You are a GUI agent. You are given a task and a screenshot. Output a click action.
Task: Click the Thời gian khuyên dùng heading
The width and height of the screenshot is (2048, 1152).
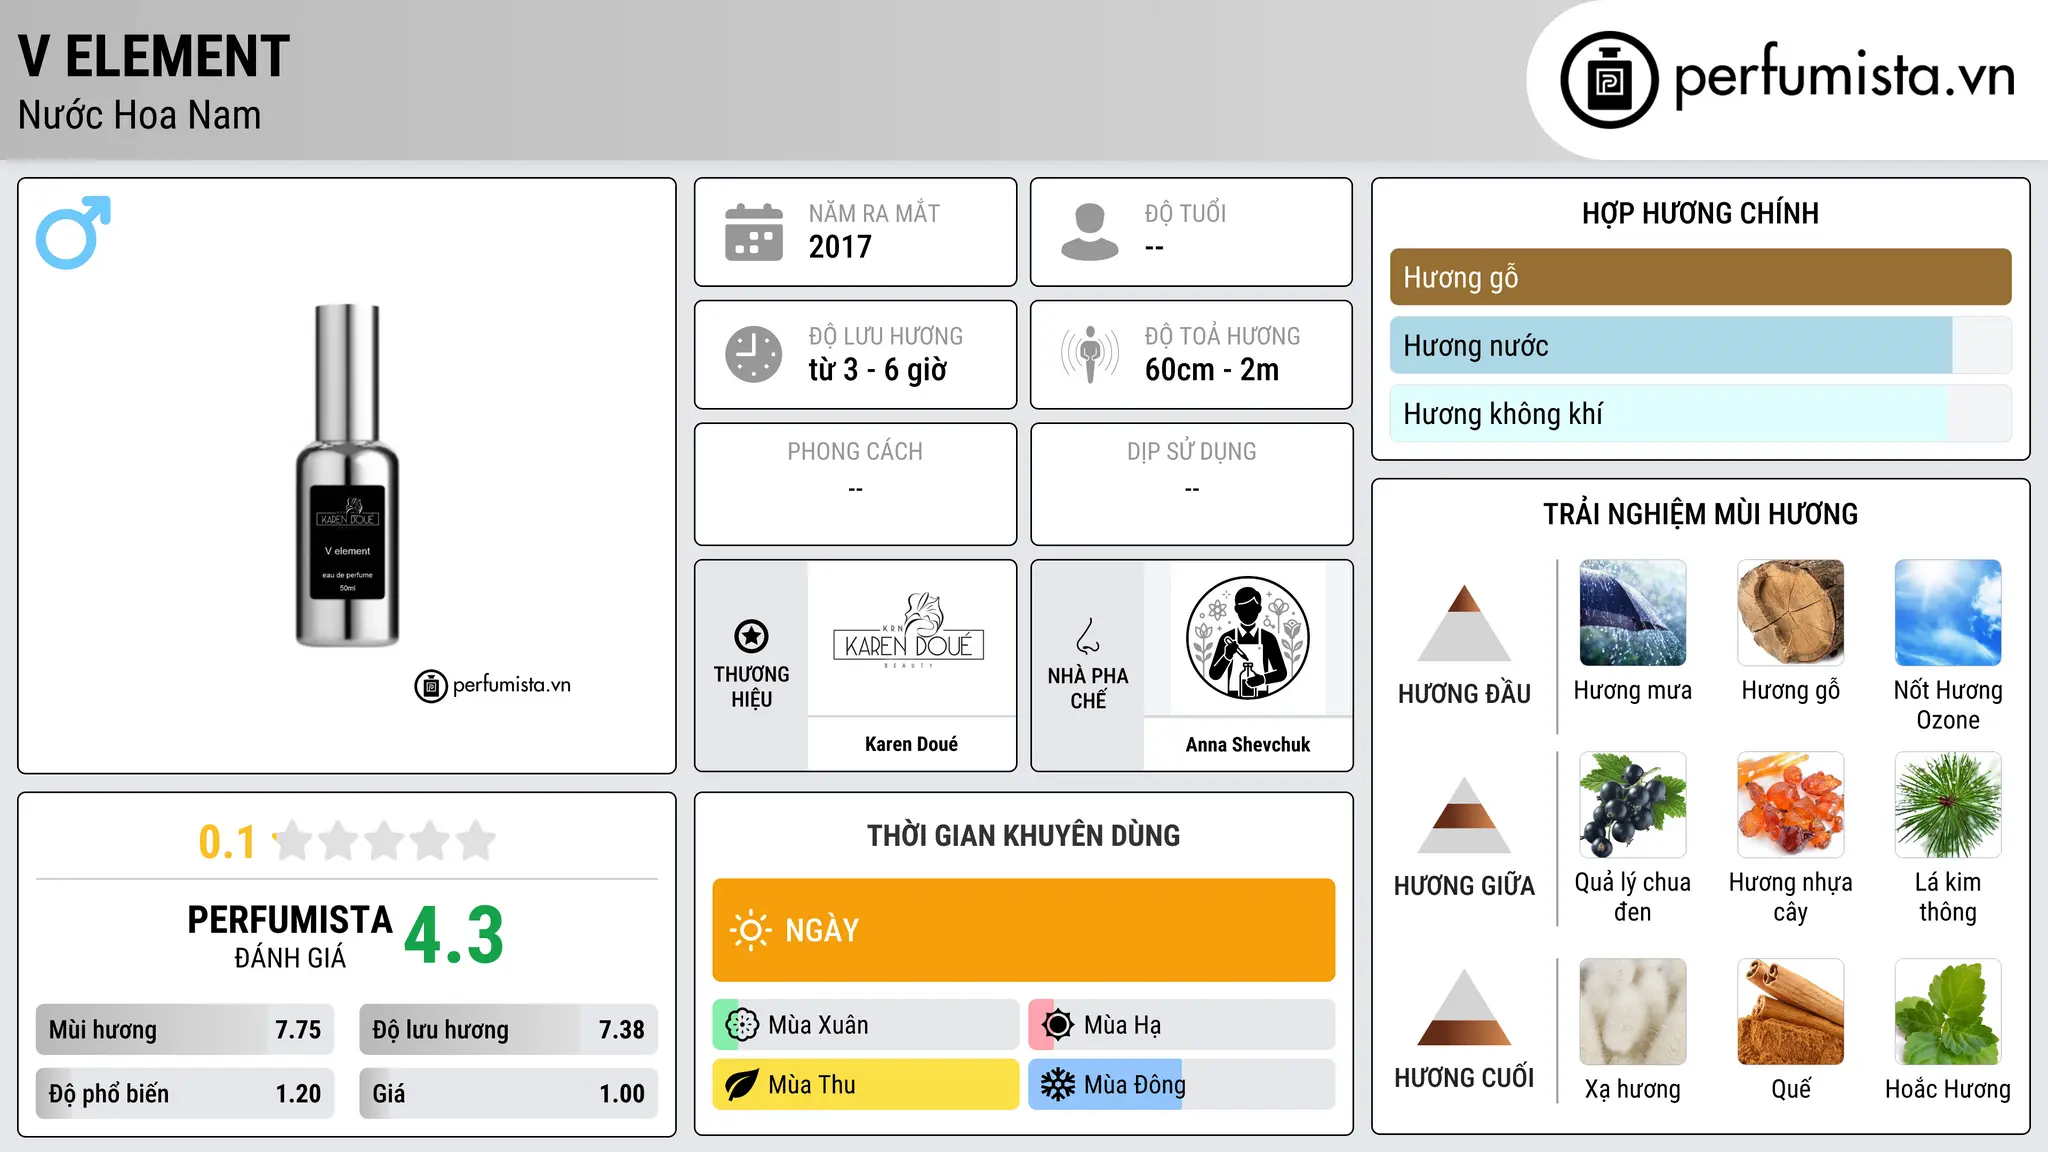tap(1023, 836)
